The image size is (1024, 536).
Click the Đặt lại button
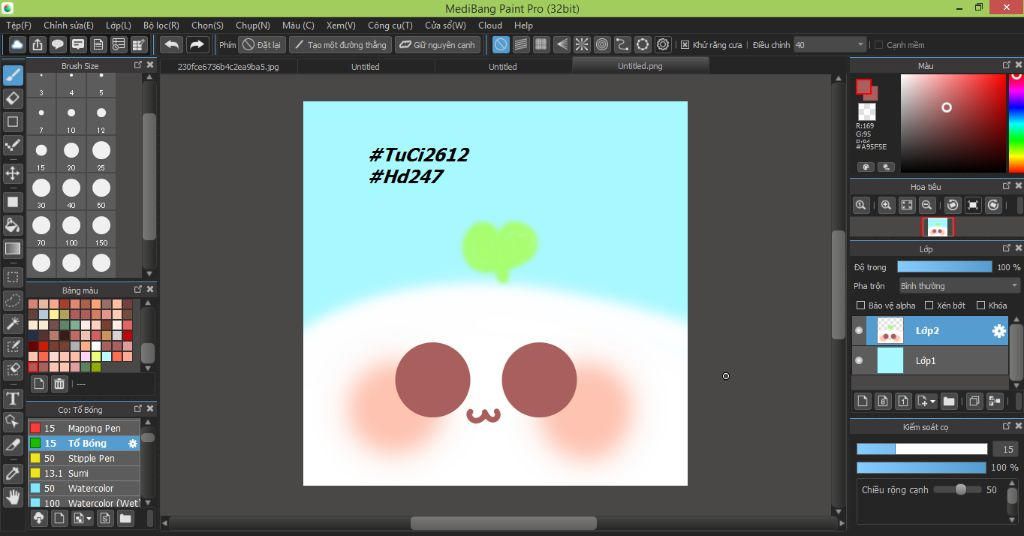coord(261,45)
